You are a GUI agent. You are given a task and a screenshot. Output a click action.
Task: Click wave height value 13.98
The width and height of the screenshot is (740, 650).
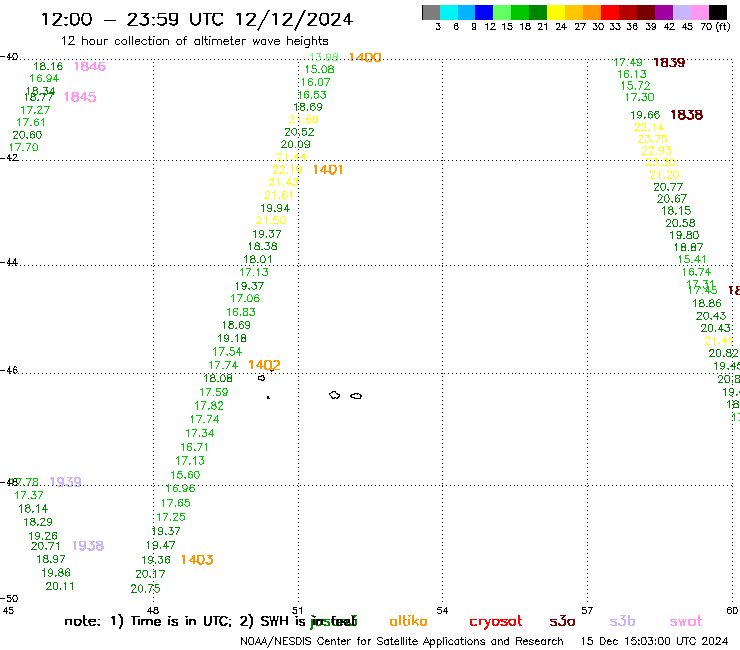tap(324, 57)
